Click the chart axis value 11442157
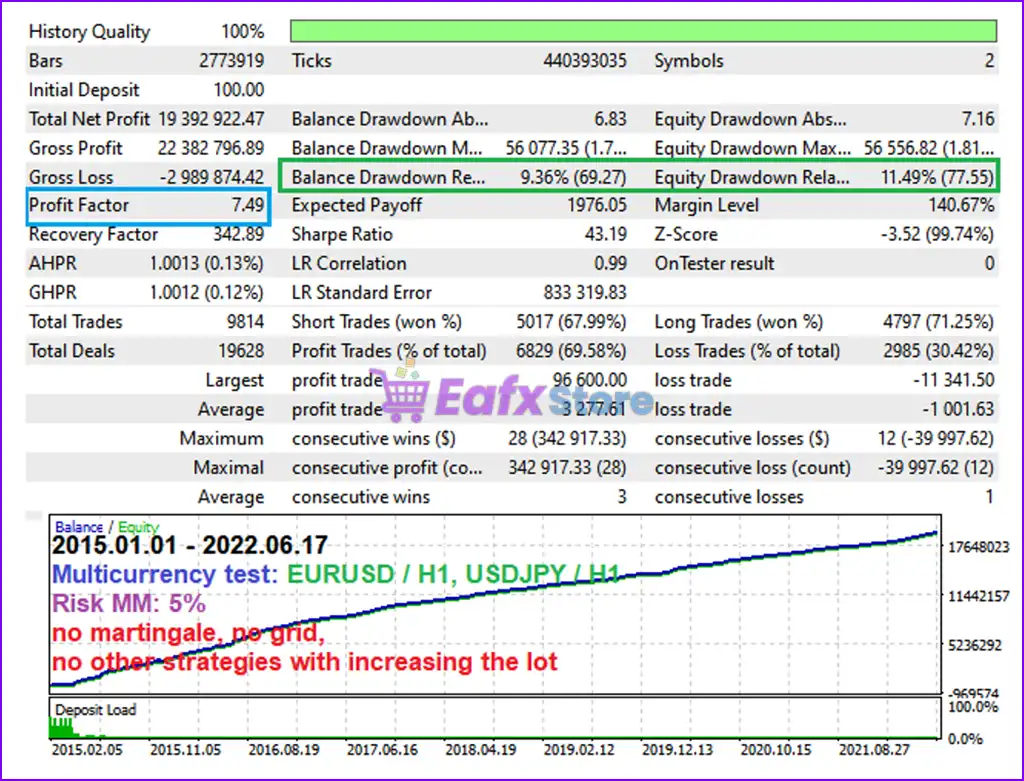The height and width of the screenshot is (781, 1024). (979, 596)
